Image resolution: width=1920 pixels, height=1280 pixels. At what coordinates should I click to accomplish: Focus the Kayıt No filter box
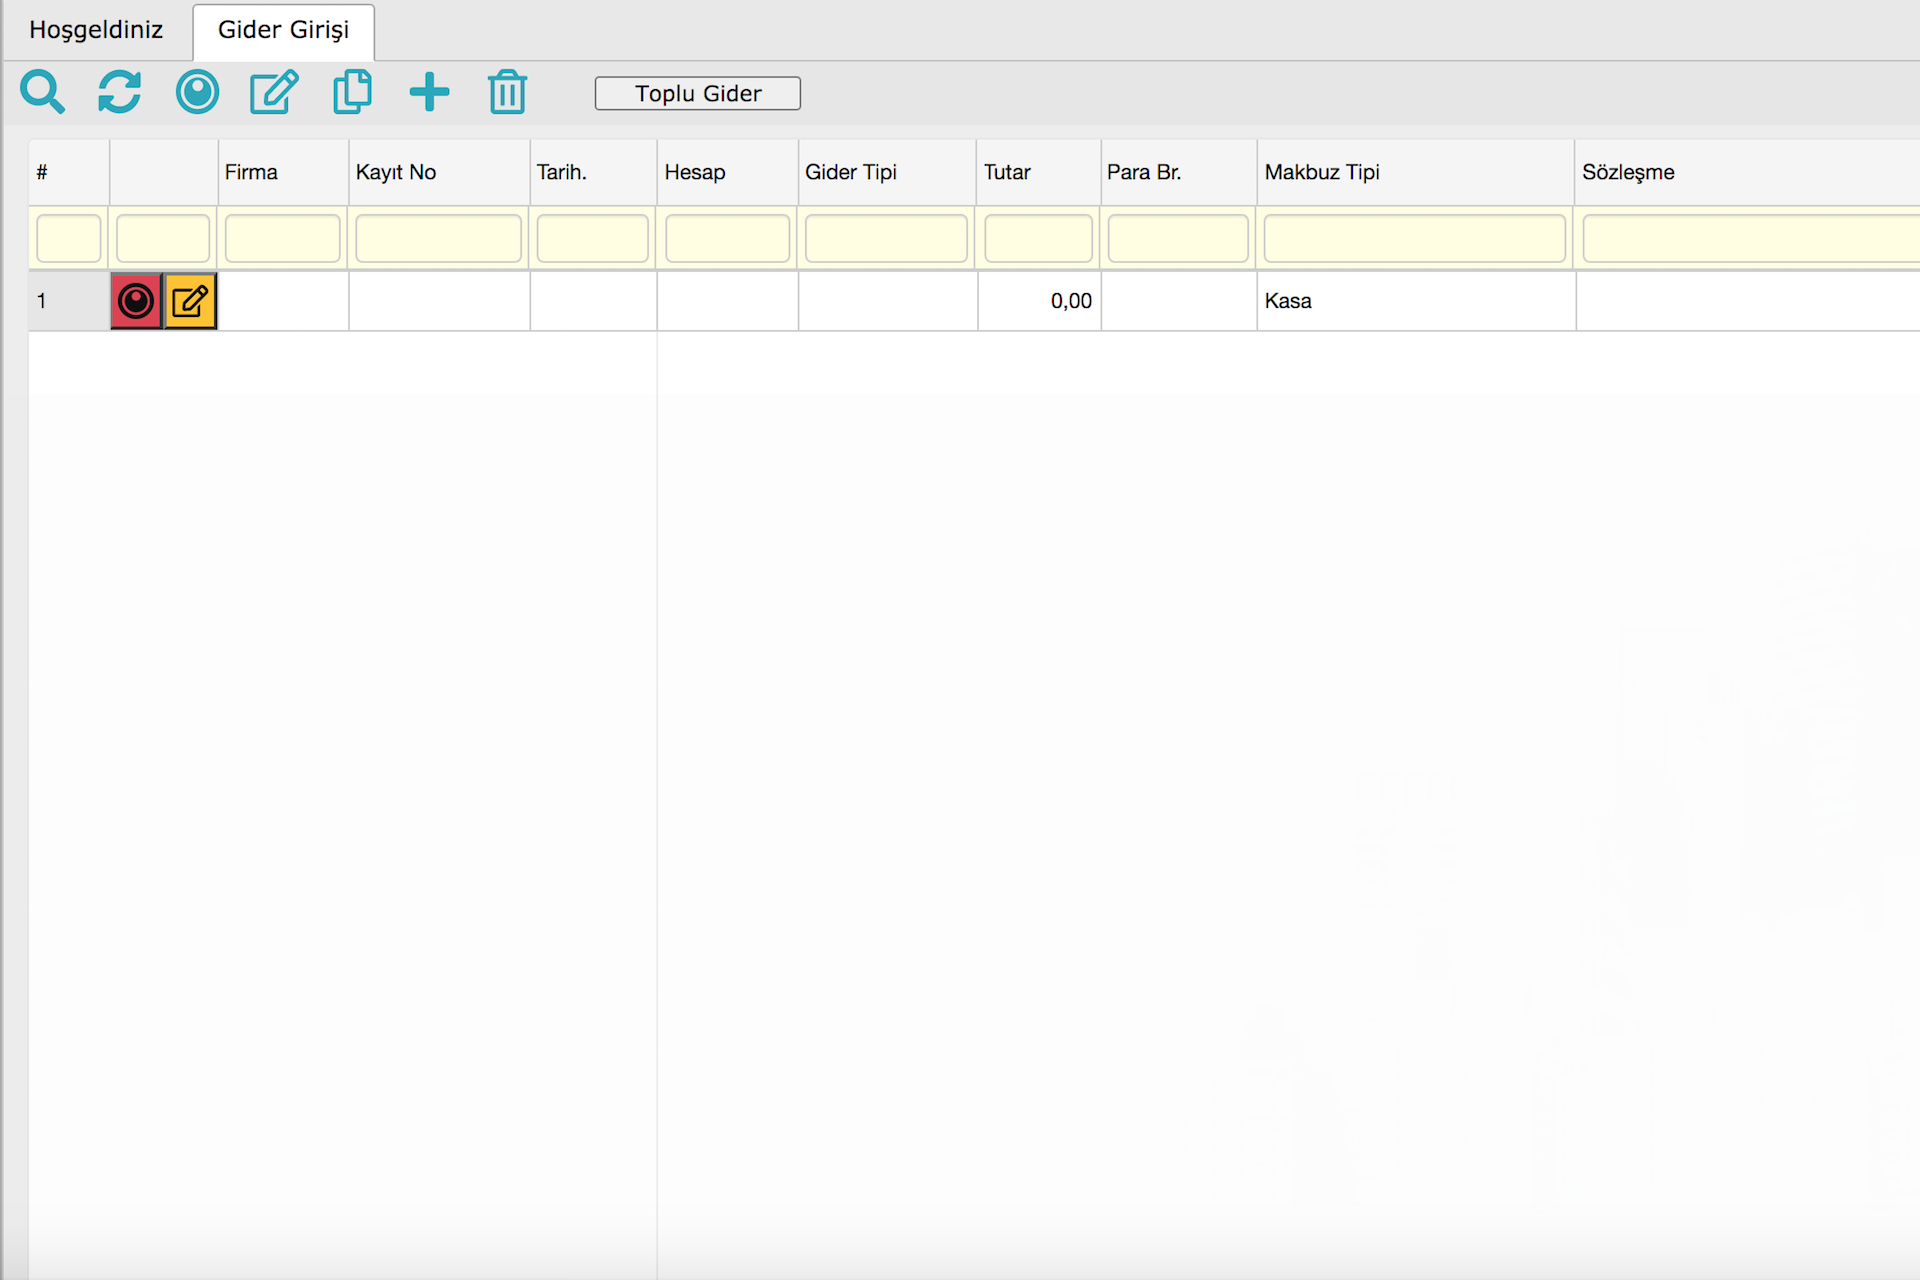pos(438,239)
